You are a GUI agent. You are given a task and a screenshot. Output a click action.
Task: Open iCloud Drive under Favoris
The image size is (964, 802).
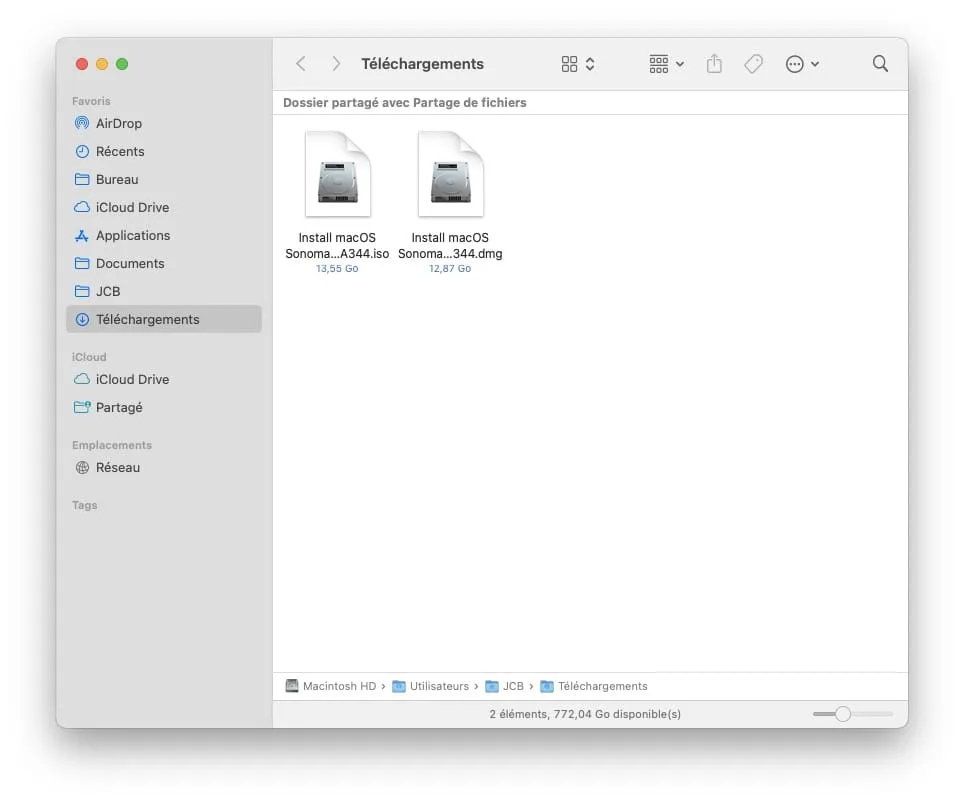tap(164, 207)
